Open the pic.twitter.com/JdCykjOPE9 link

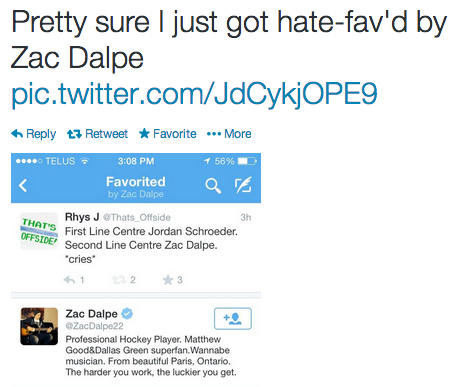pyautogui.click(x=194, y=93)
